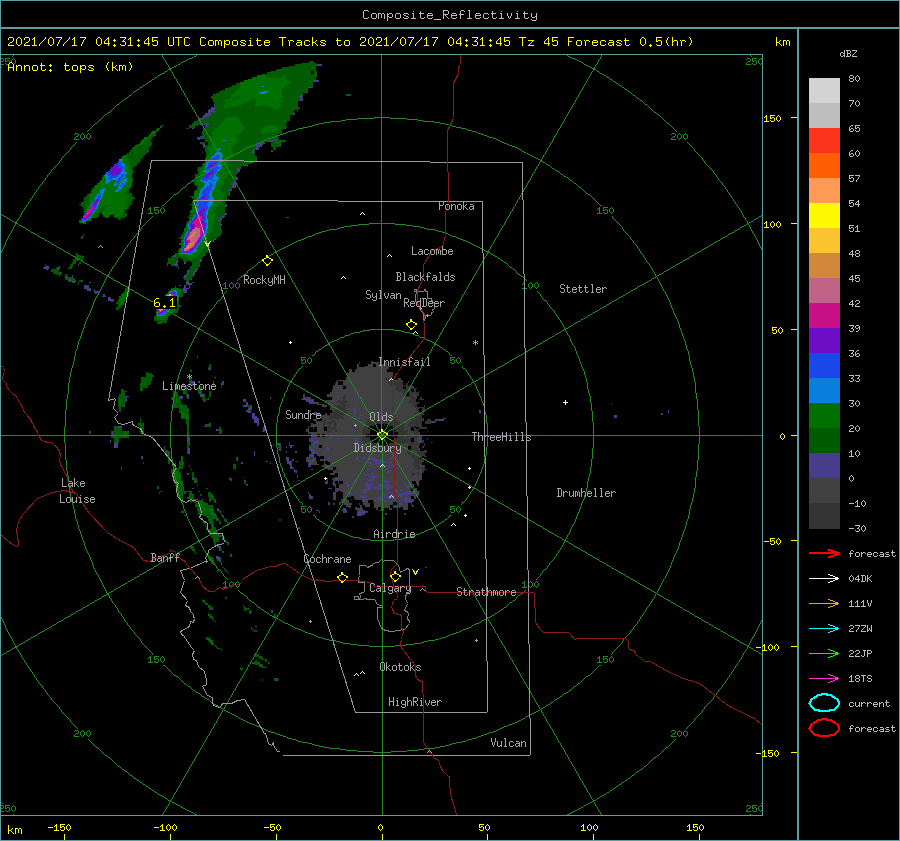
Task: Click the yellow diamond marker below RedDeer
Action: (411, 325)
